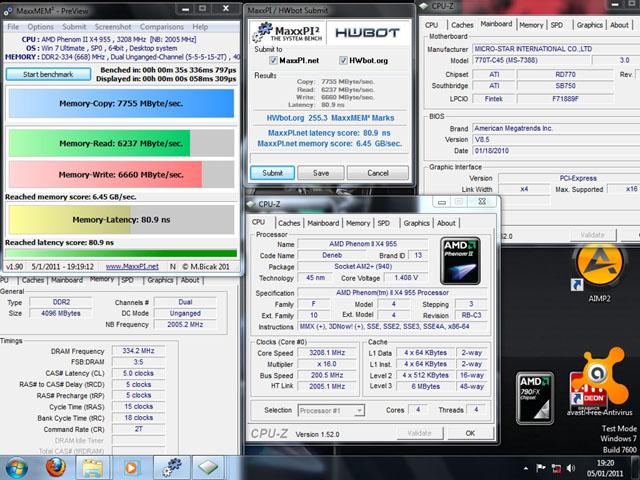640x480 pixels.
Task: Click NB Frequency 2005.2 MHz value
Action: click(x=185, y=324)
